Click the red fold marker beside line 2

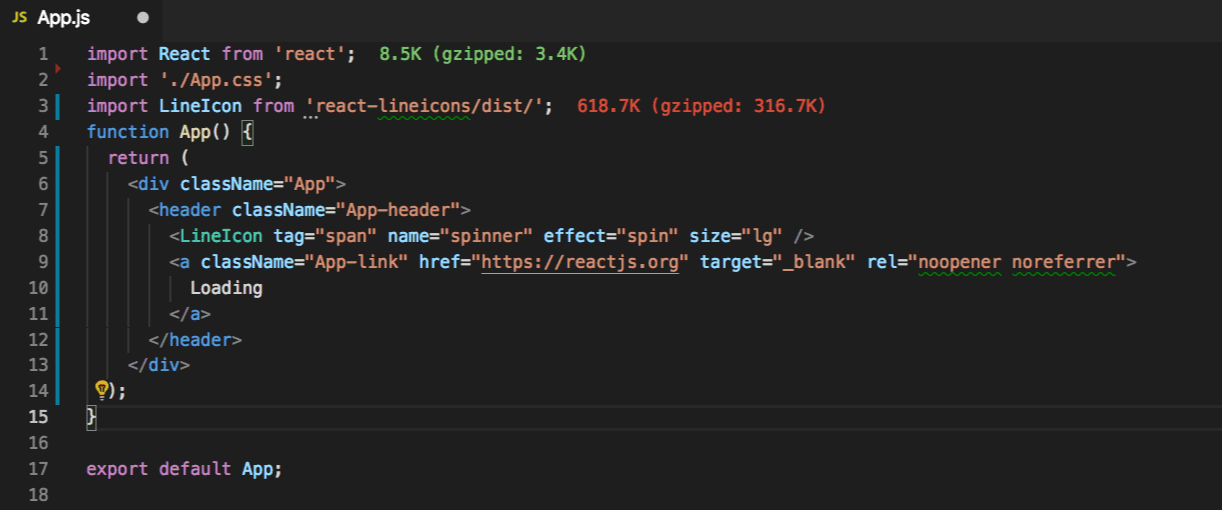58,68
